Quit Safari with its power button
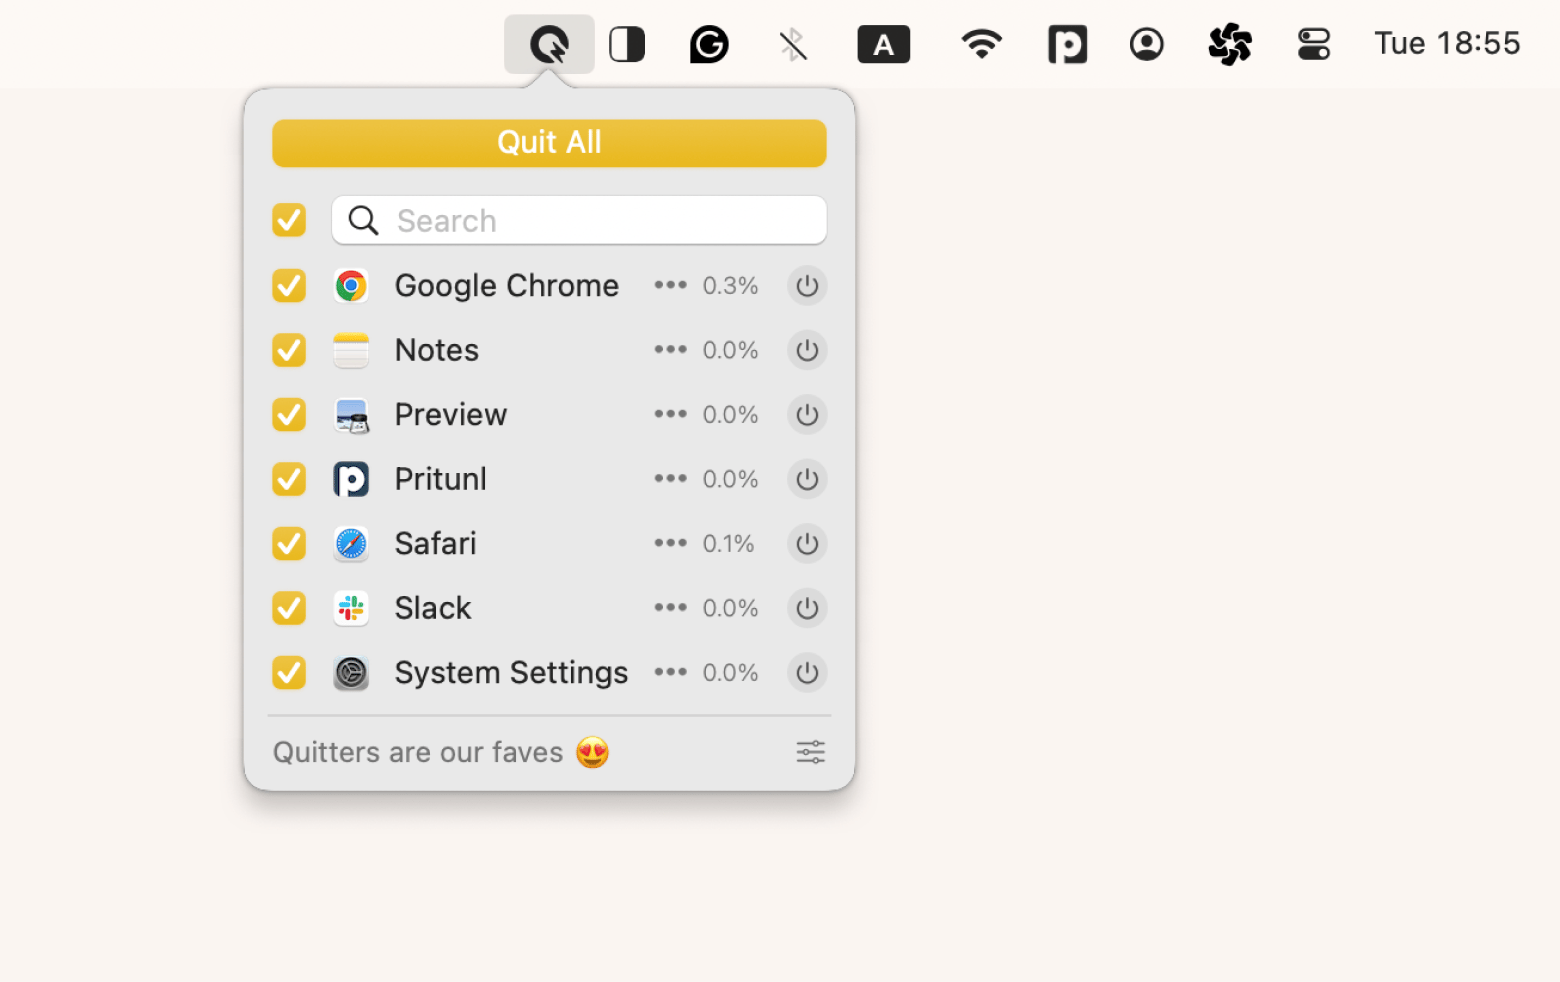This screenshot has height=982, width=1560. (807, 544)
